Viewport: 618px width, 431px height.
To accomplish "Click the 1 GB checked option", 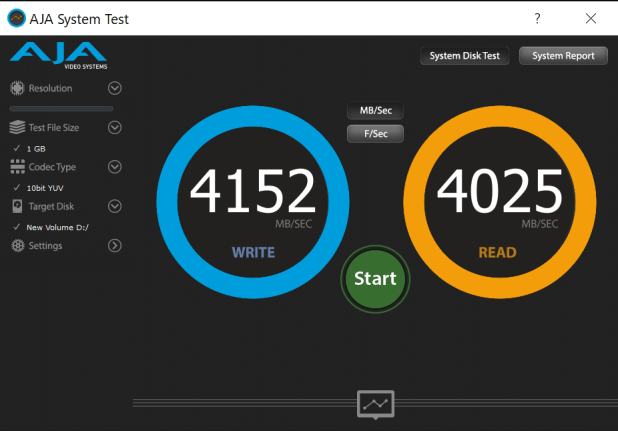I will click(30, 149).
